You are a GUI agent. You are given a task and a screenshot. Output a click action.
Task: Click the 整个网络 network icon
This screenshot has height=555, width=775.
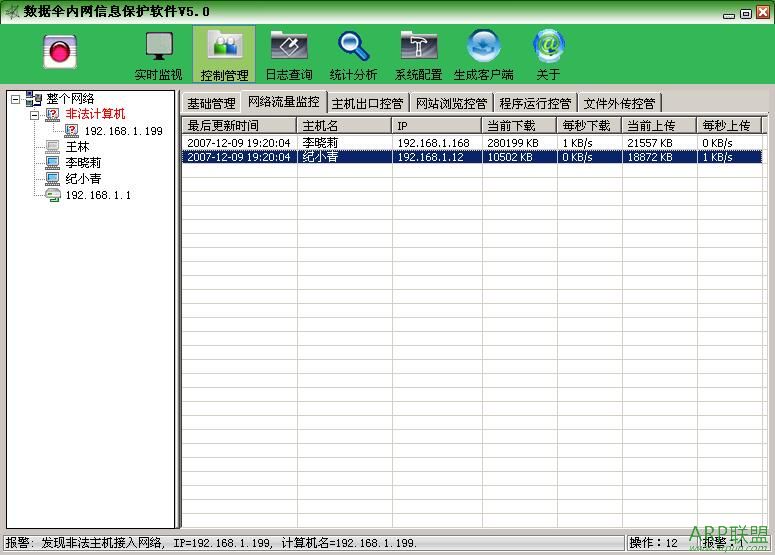(x=34, y=98)
